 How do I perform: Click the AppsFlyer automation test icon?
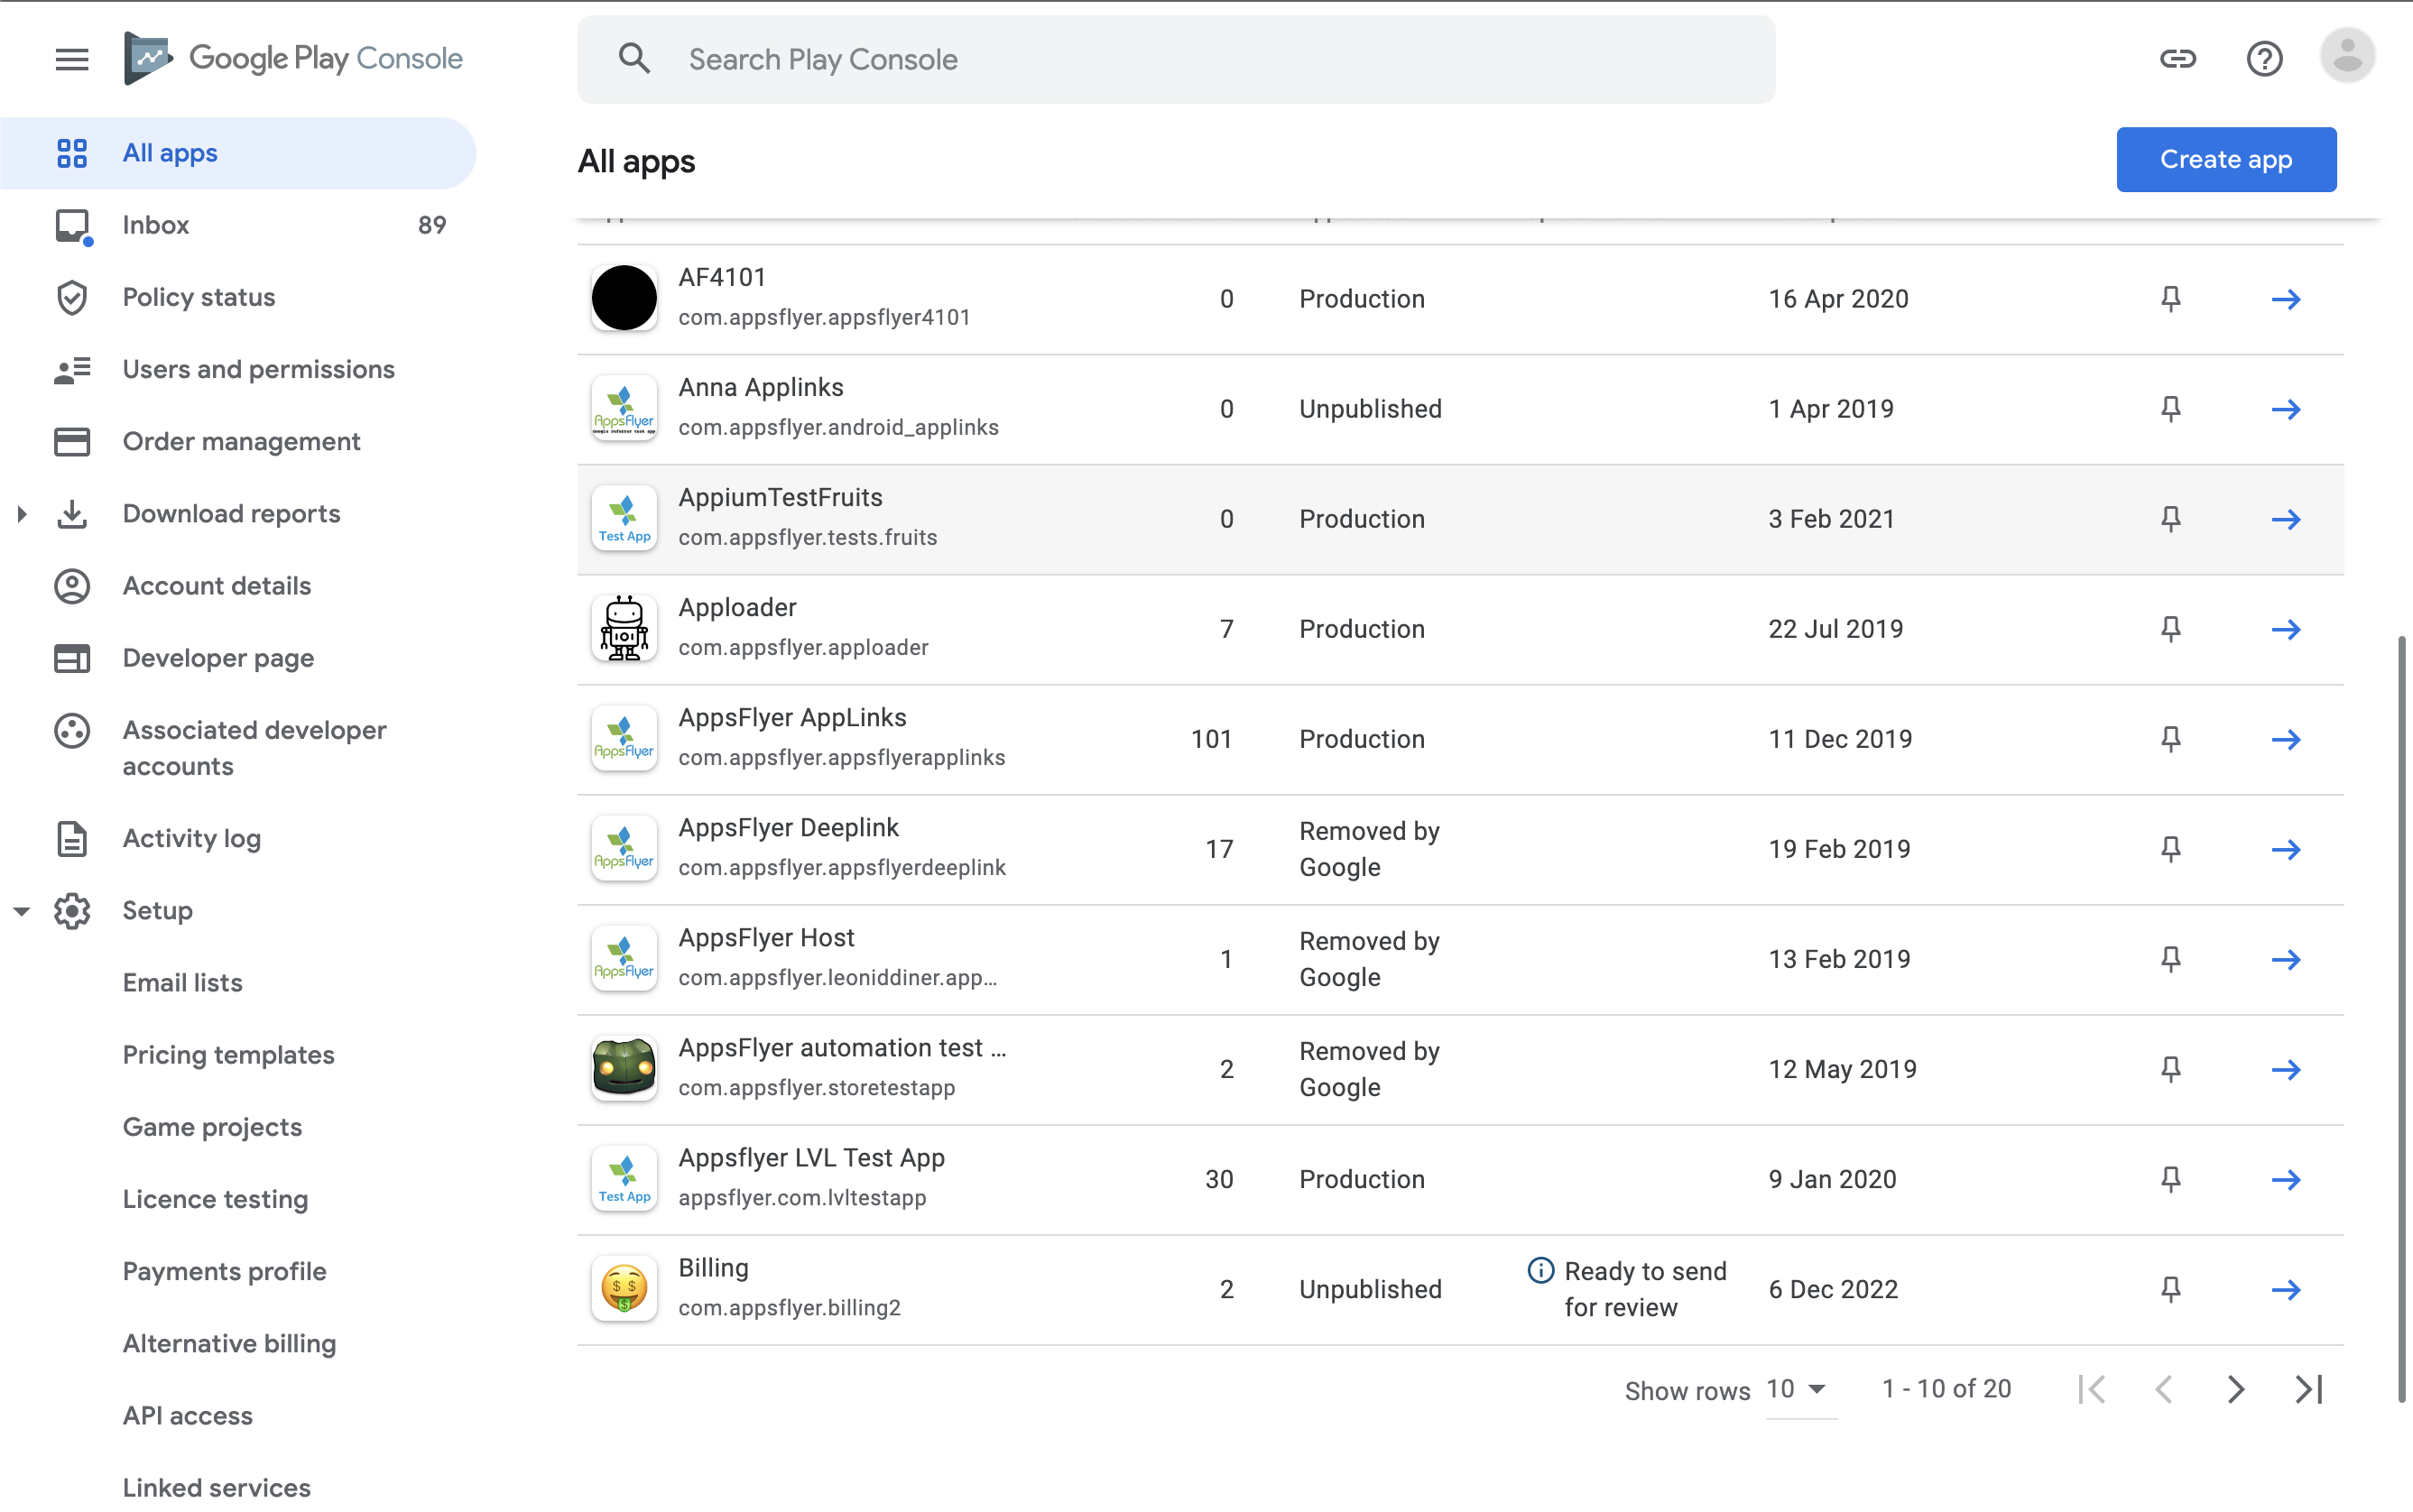click(x=622, y=1066)
